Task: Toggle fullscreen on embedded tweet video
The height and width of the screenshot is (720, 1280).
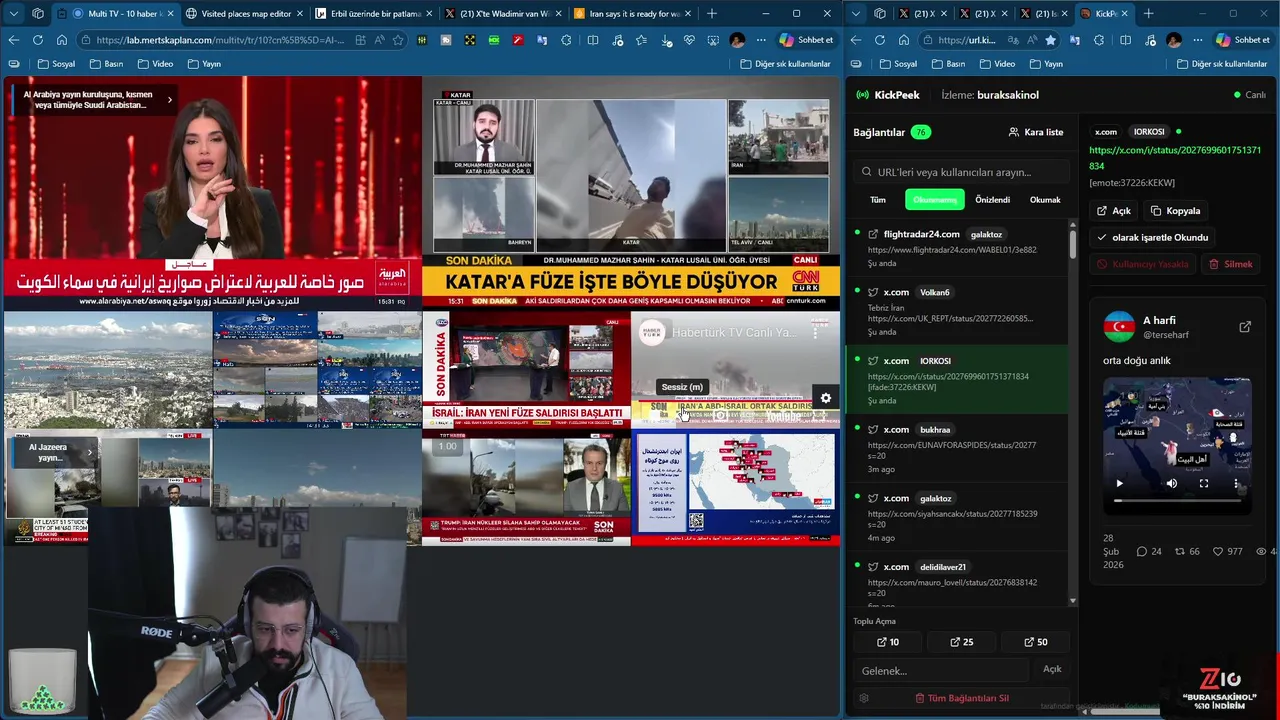Action: 1204,483
